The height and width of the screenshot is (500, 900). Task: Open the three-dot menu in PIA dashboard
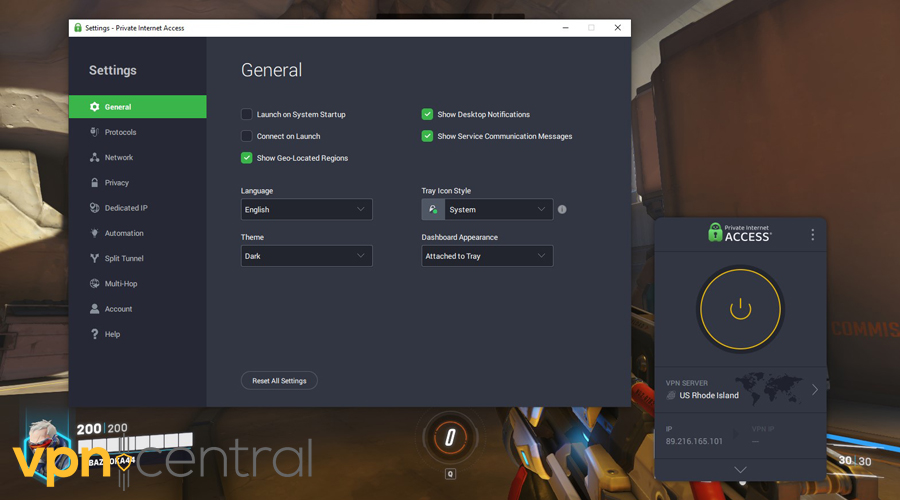pyautogui.click(x=812, y=234)
